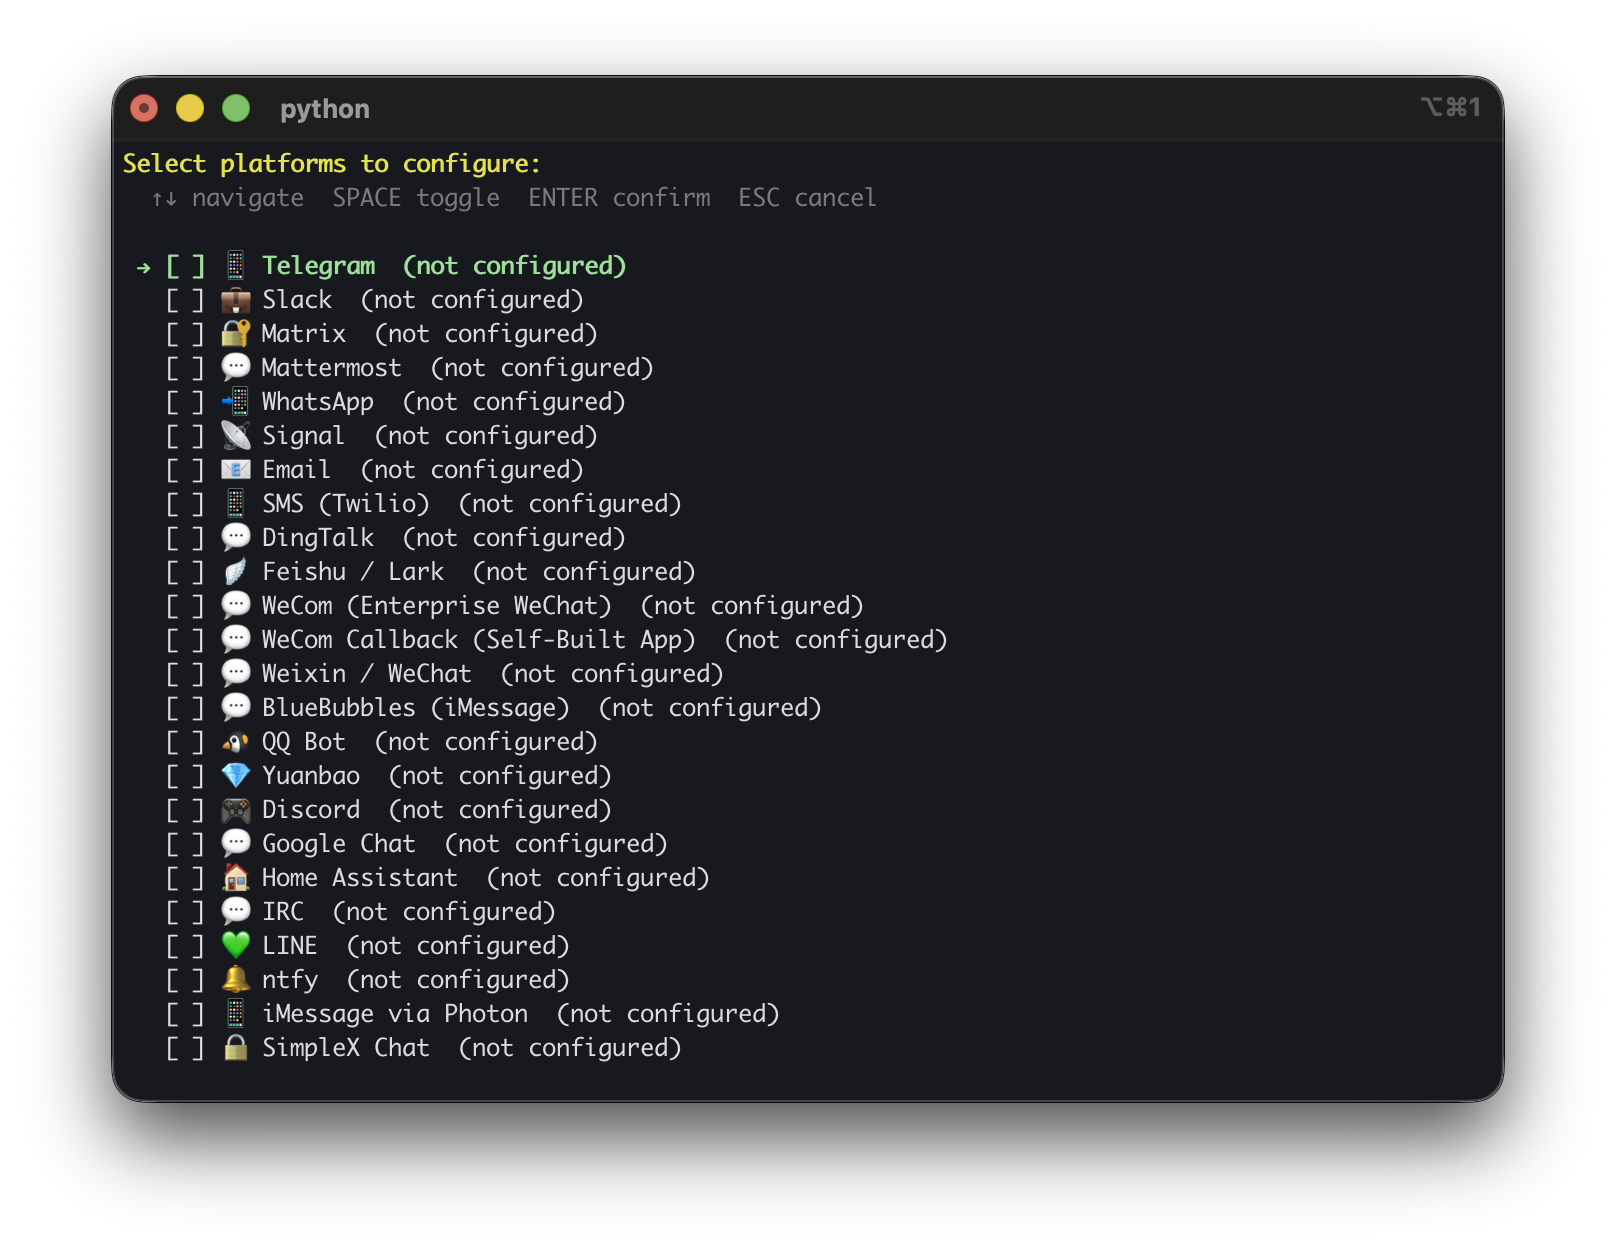Toggle the Weixin / WeChat checkbox
Screen dimensions: 1616x1250
[185, 674]
